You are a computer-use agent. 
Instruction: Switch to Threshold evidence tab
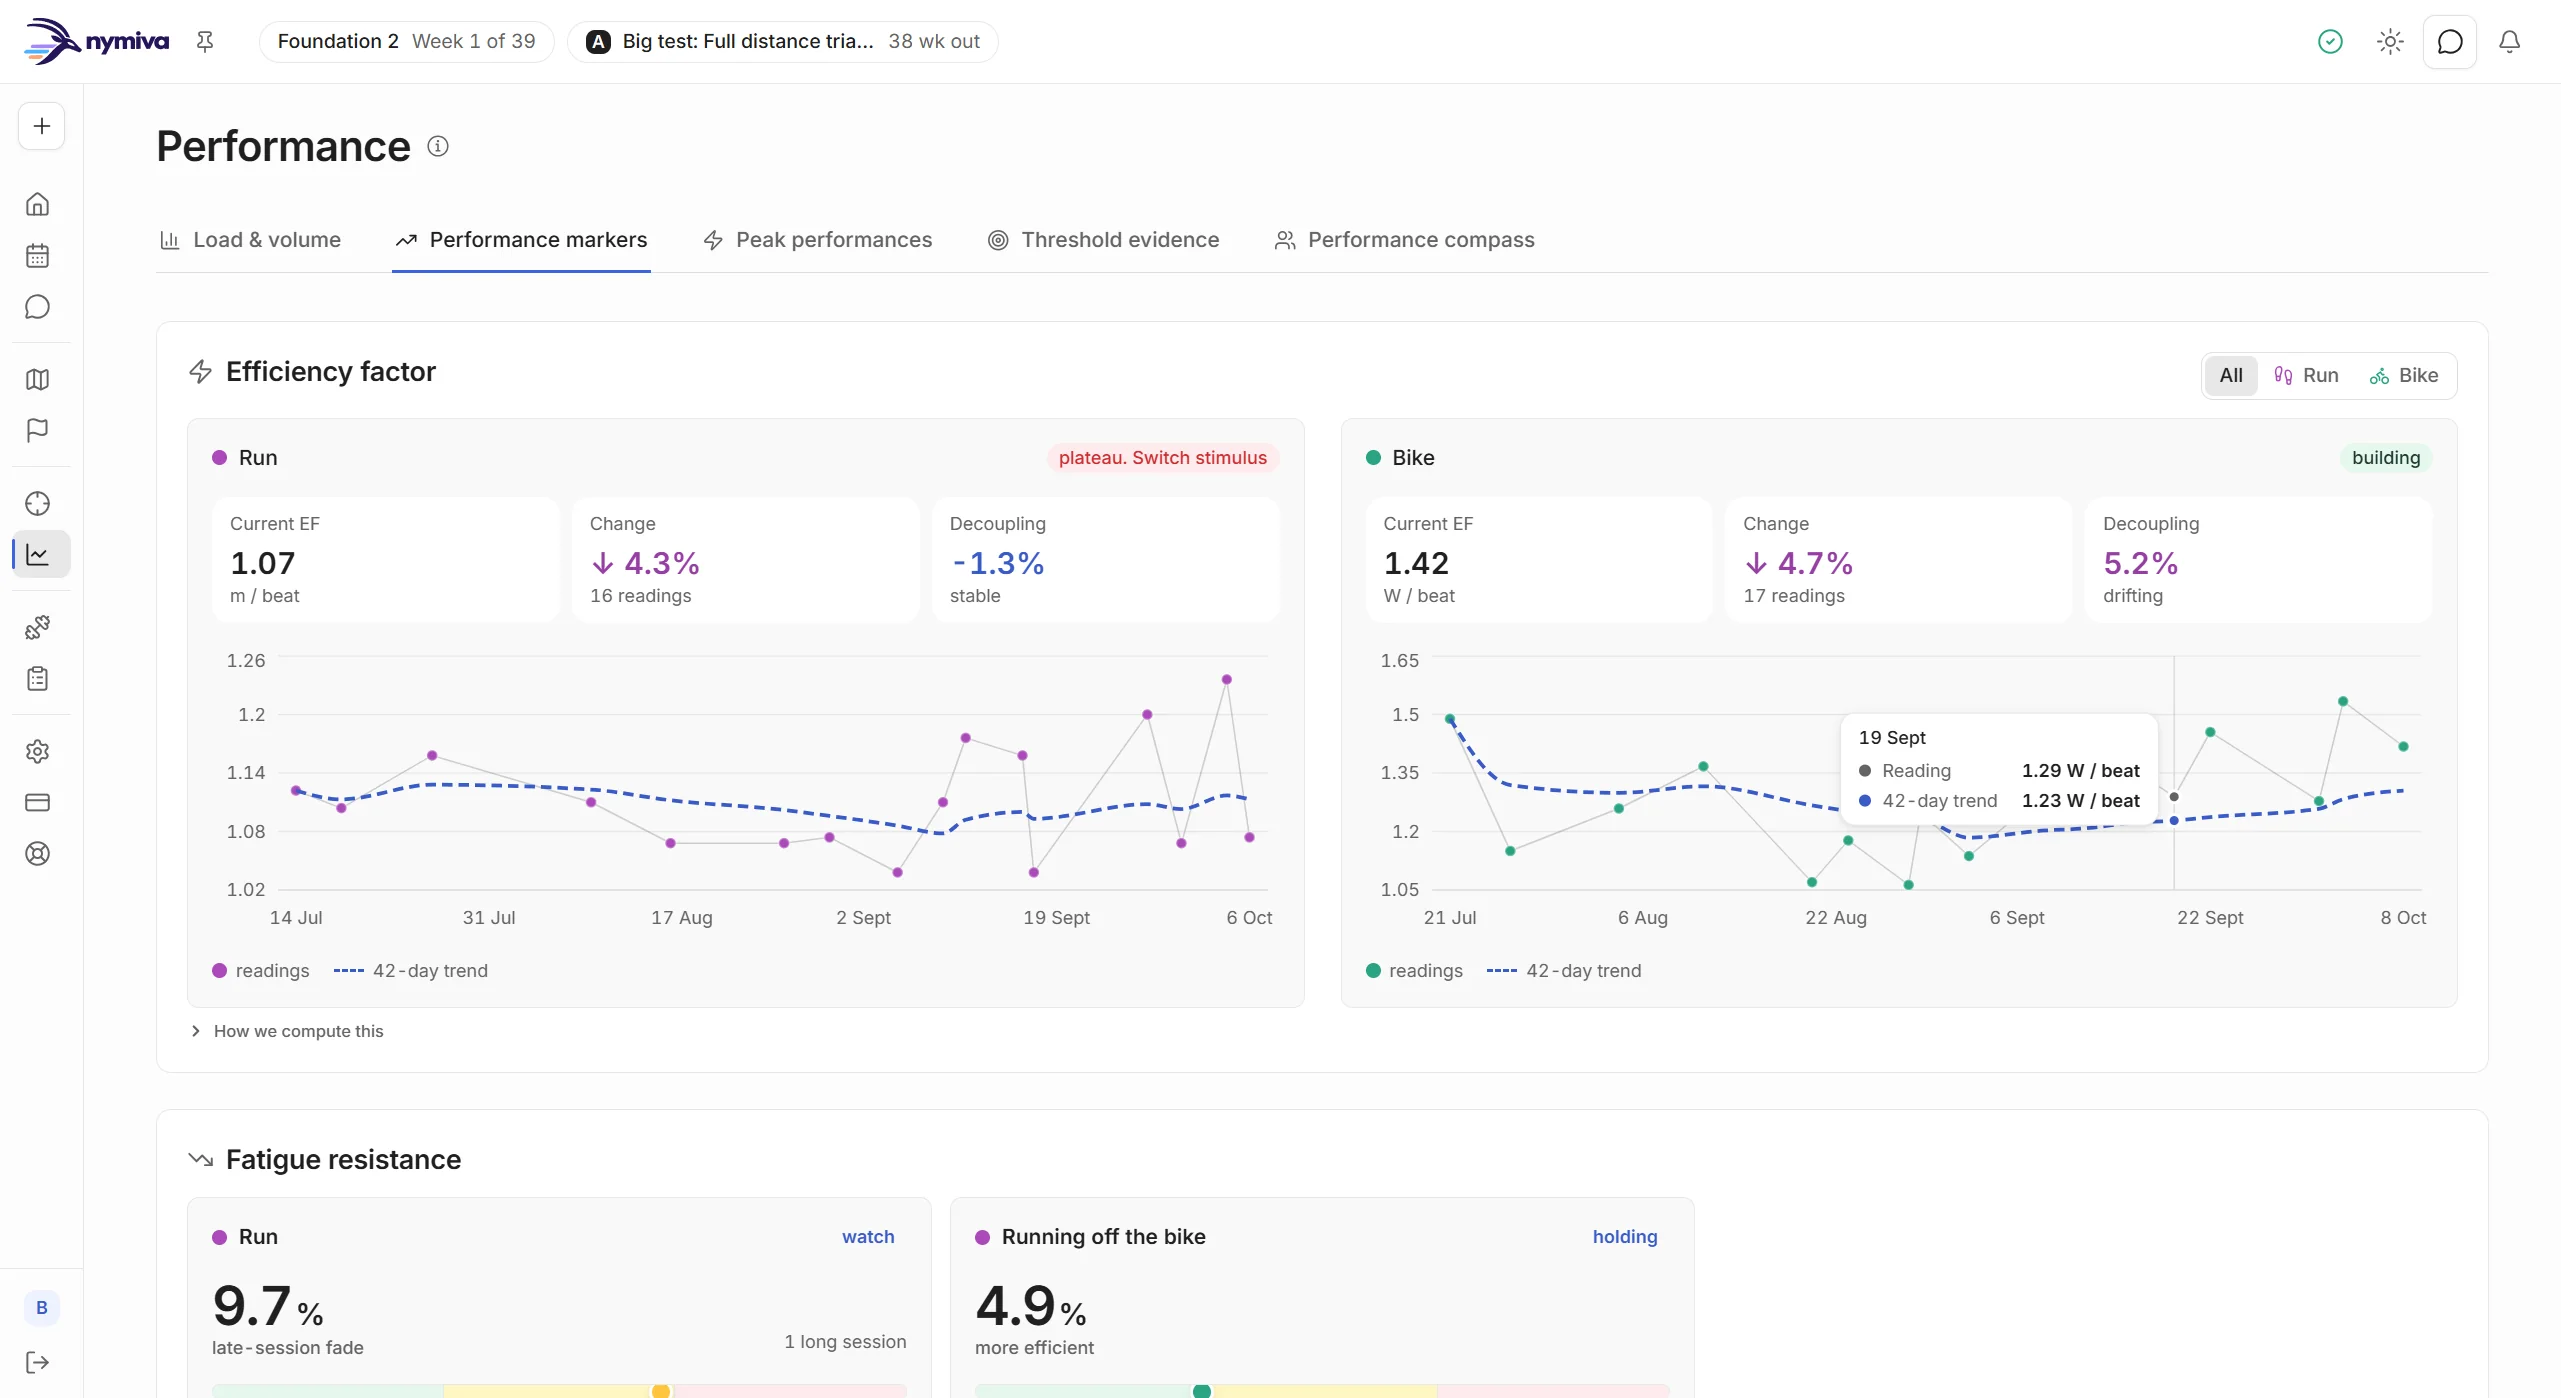point(1104,240)
